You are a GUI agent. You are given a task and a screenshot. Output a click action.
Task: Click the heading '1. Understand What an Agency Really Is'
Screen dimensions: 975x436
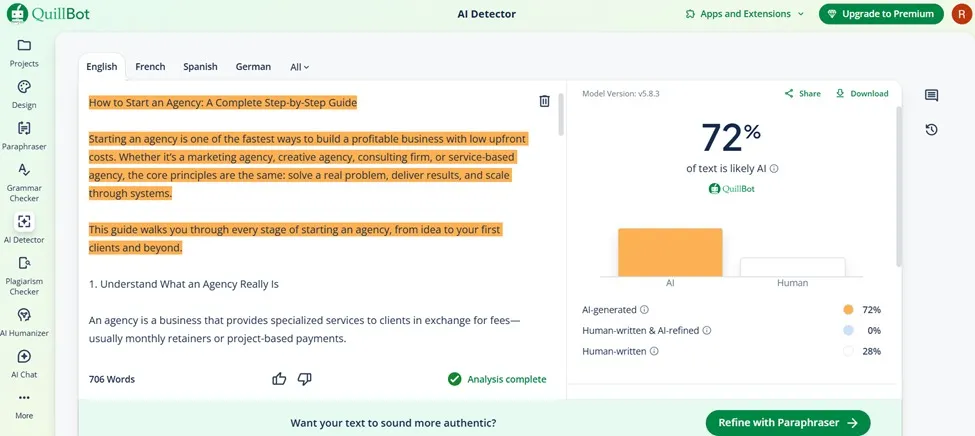pyautogui.click(x=183, y=284)
